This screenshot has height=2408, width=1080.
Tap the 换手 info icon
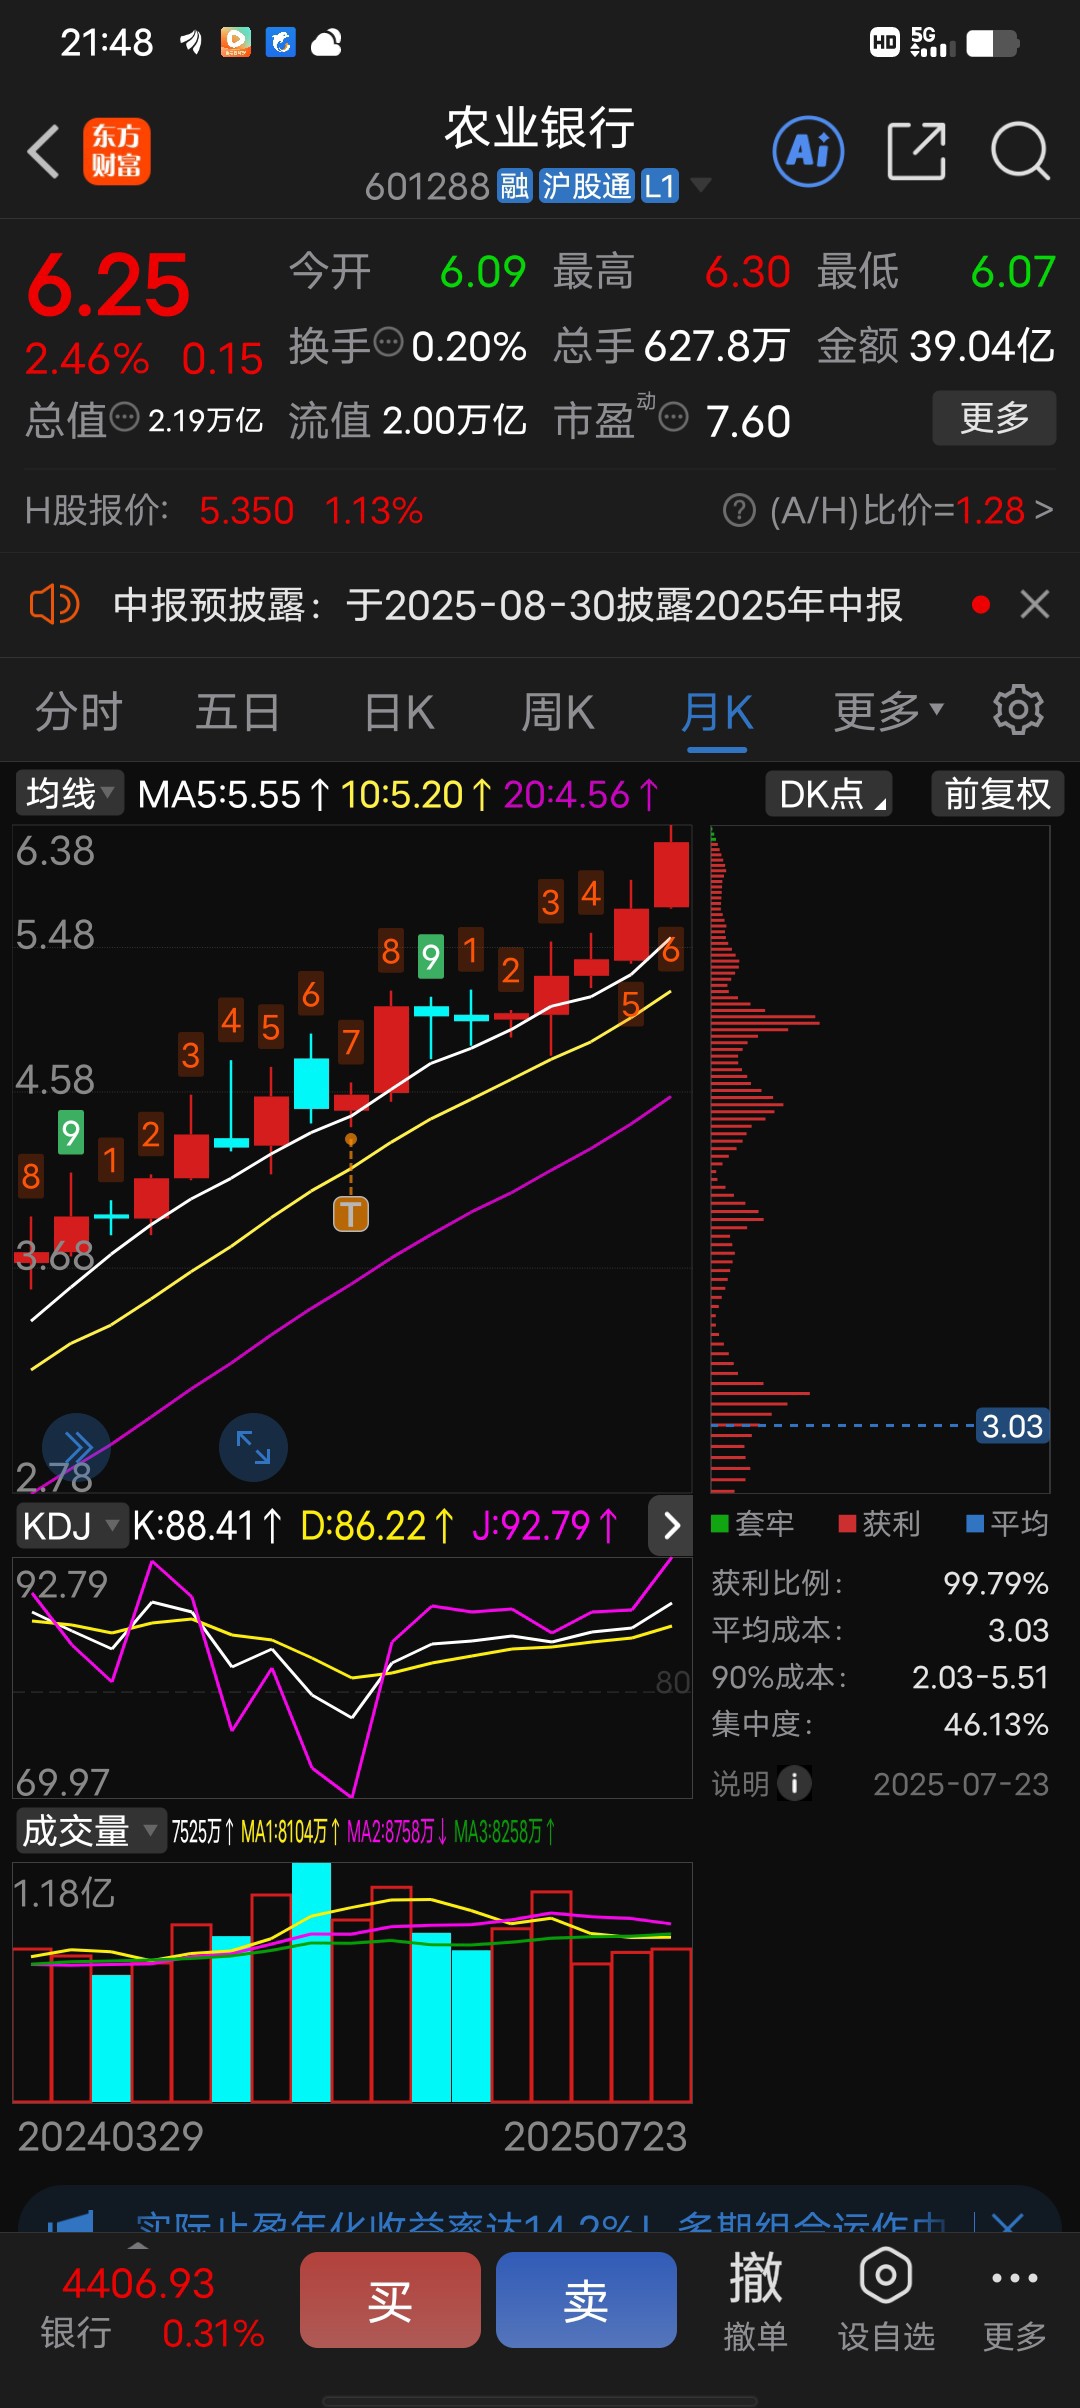click(388, 342)
